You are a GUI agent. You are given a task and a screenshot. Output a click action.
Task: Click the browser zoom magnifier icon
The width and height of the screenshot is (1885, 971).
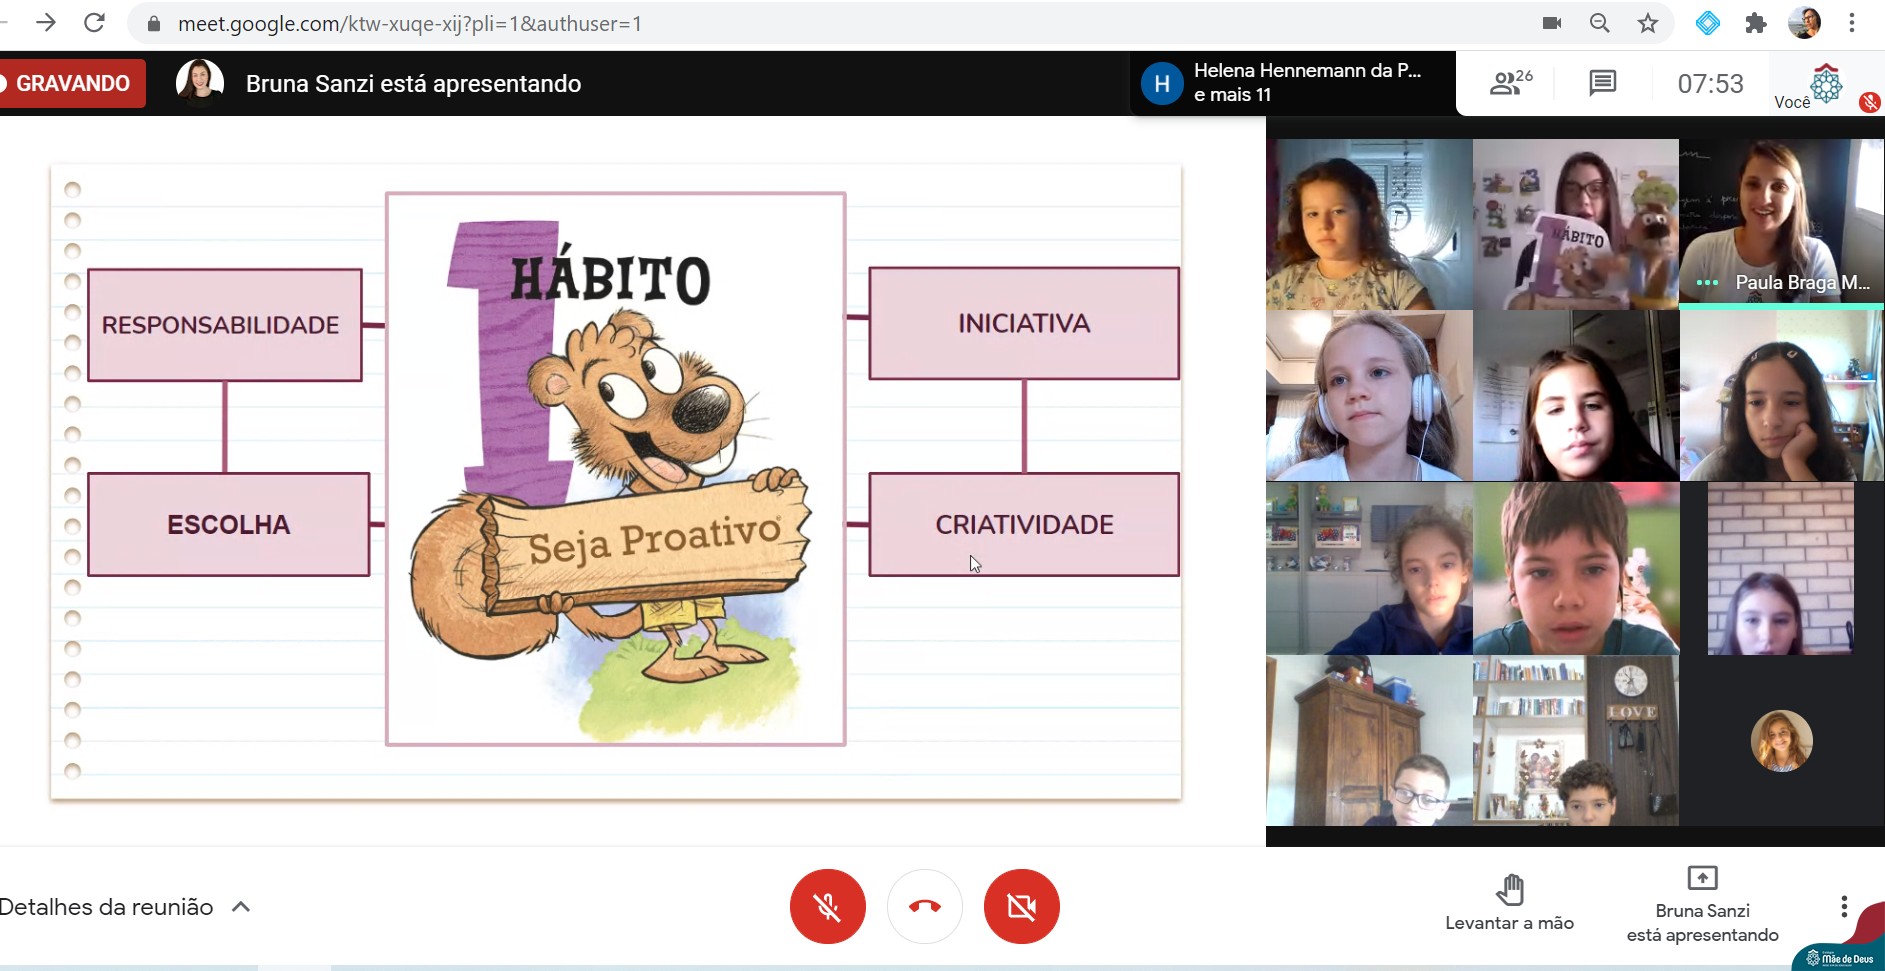pyautogui.click(x=1600, y=23)
